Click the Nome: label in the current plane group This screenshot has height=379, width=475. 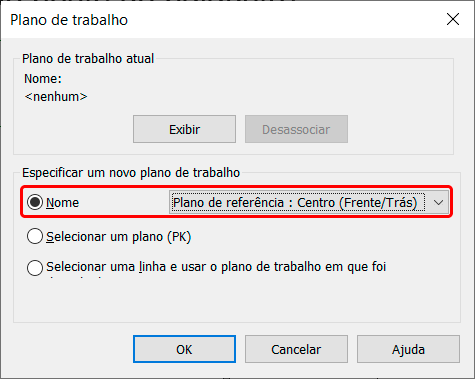click(x=43, y=79)
